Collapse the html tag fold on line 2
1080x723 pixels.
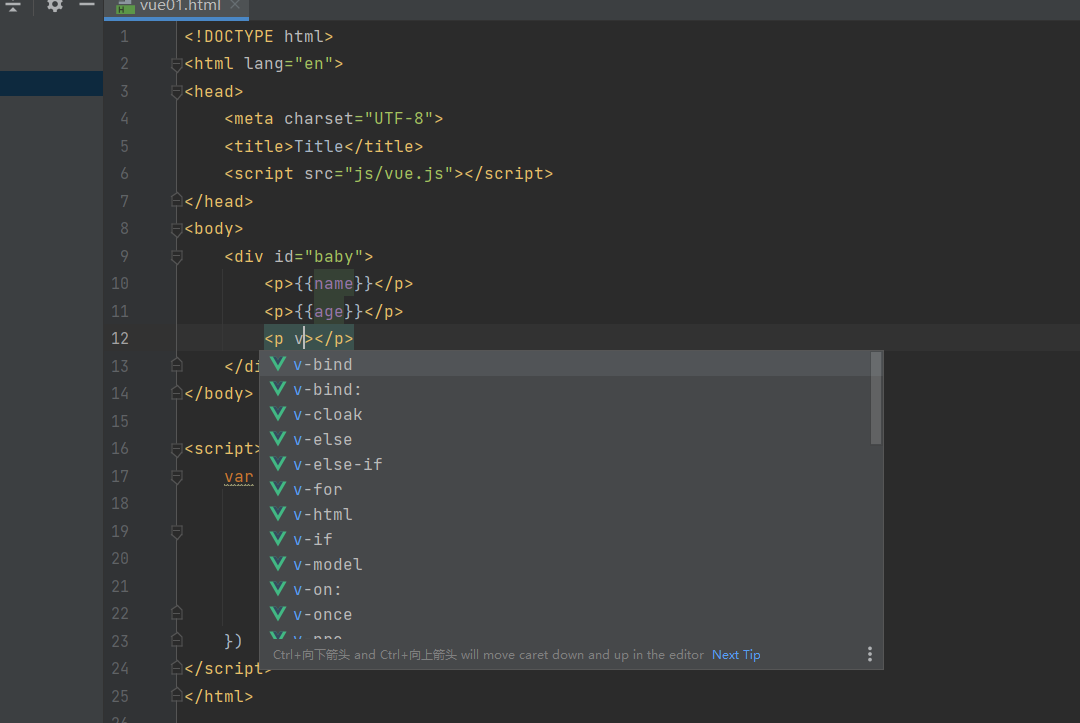(176, 64)
